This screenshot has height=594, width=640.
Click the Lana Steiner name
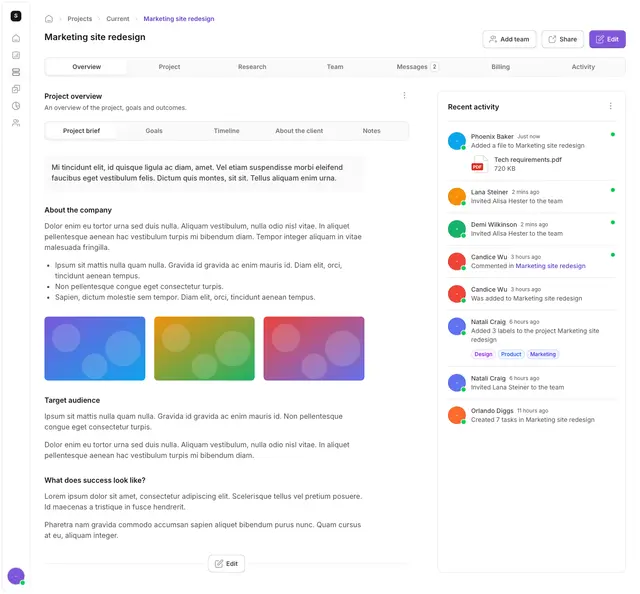pyautogui.click(x=489, y=192)
